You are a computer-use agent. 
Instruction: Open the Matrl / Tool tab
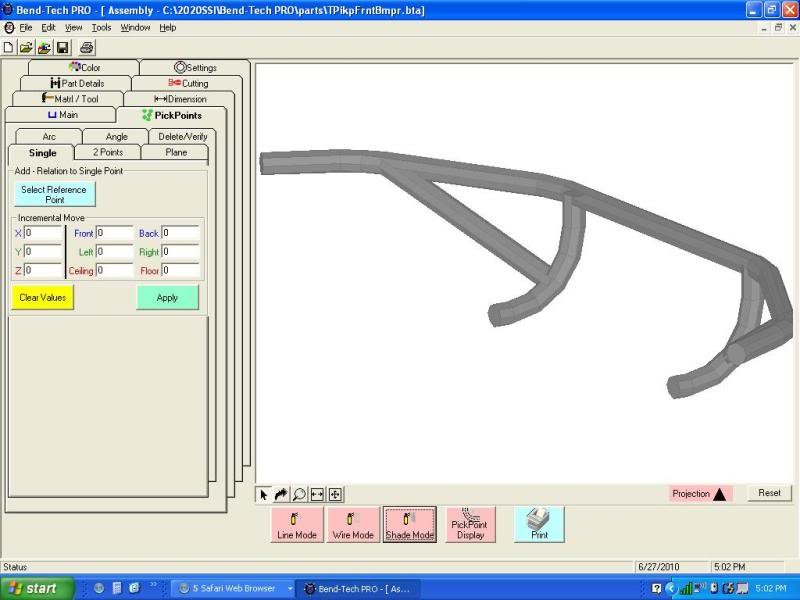69,99
